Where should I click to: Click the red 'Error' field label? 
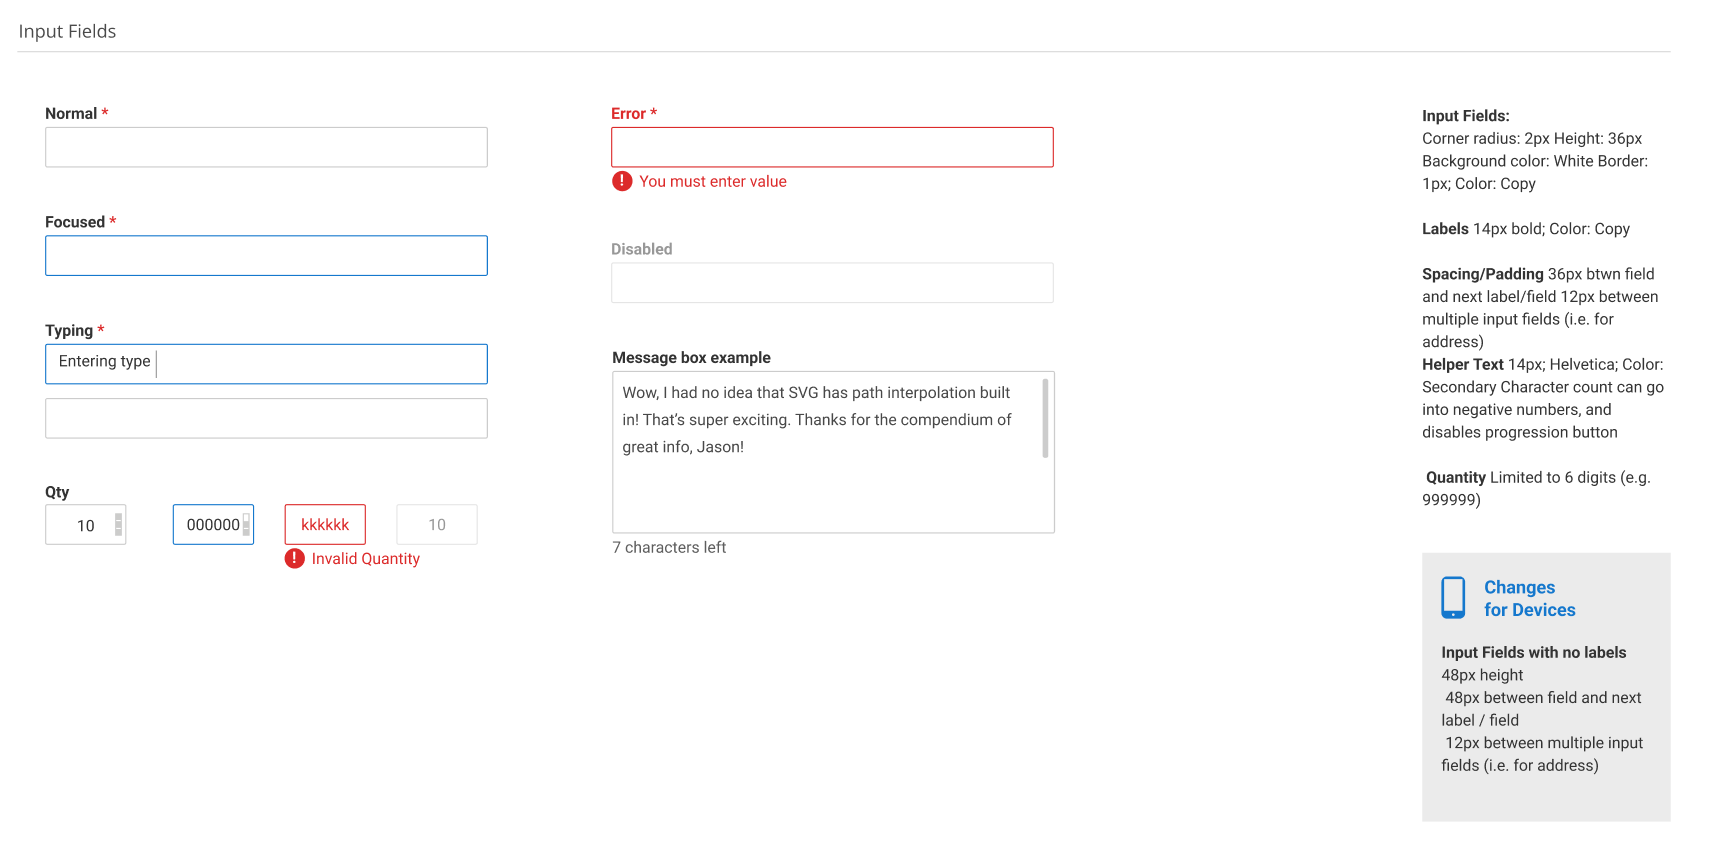[x=628, y=114]
